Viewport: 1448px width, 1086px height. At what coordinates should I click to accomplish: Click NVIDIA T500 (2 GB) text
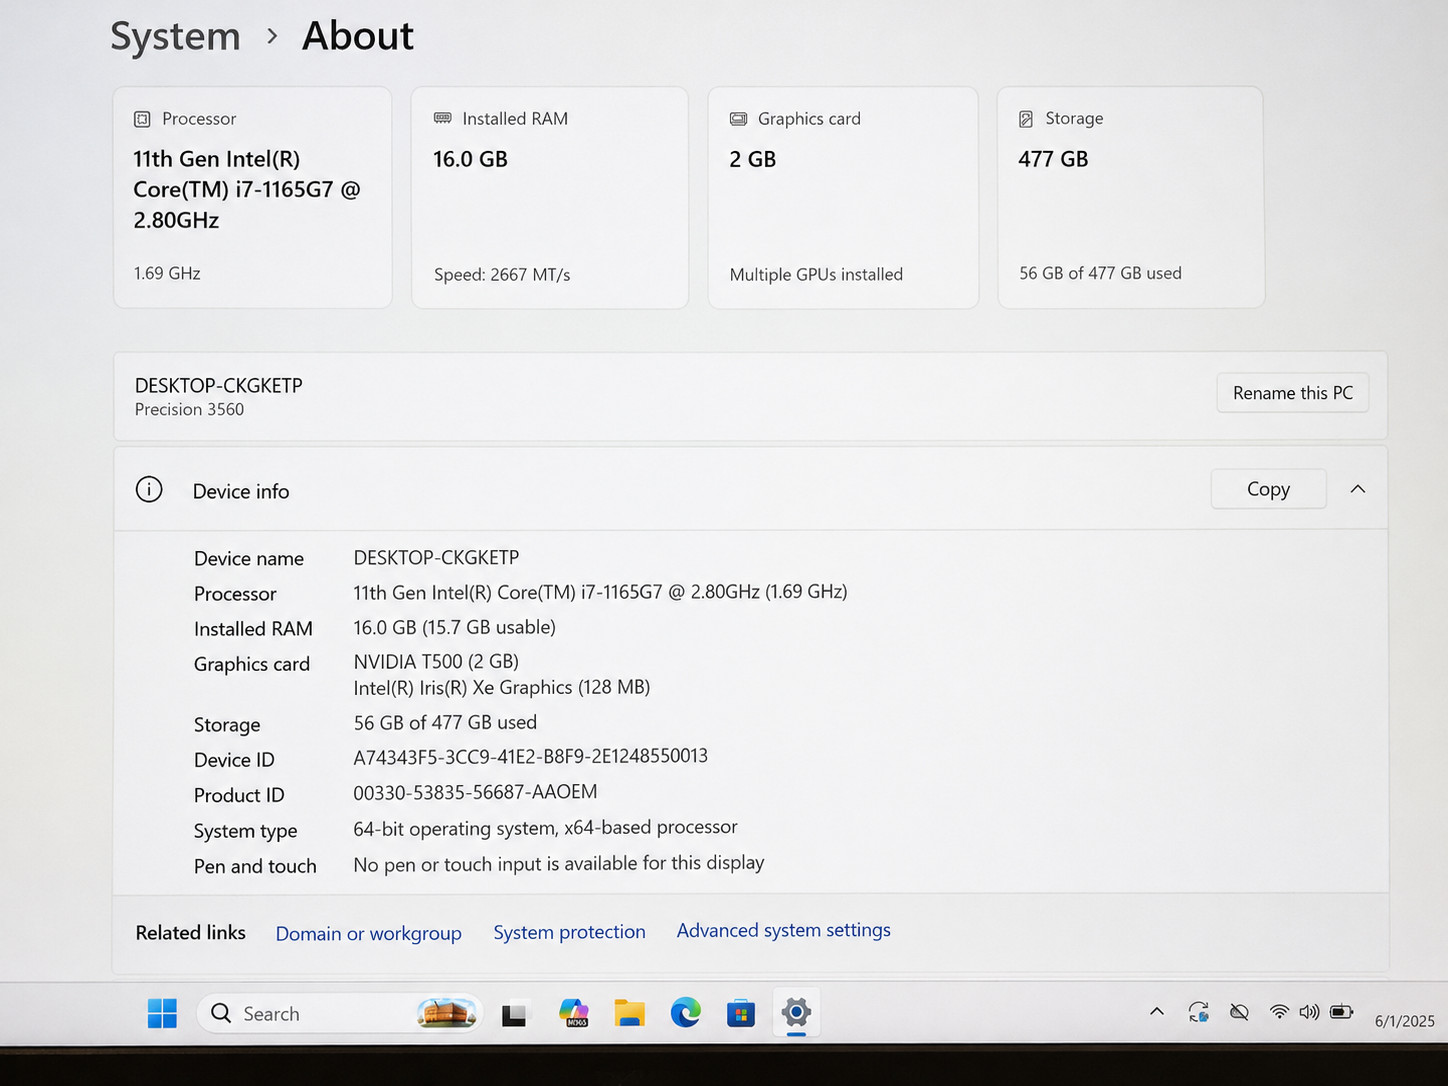436,662
